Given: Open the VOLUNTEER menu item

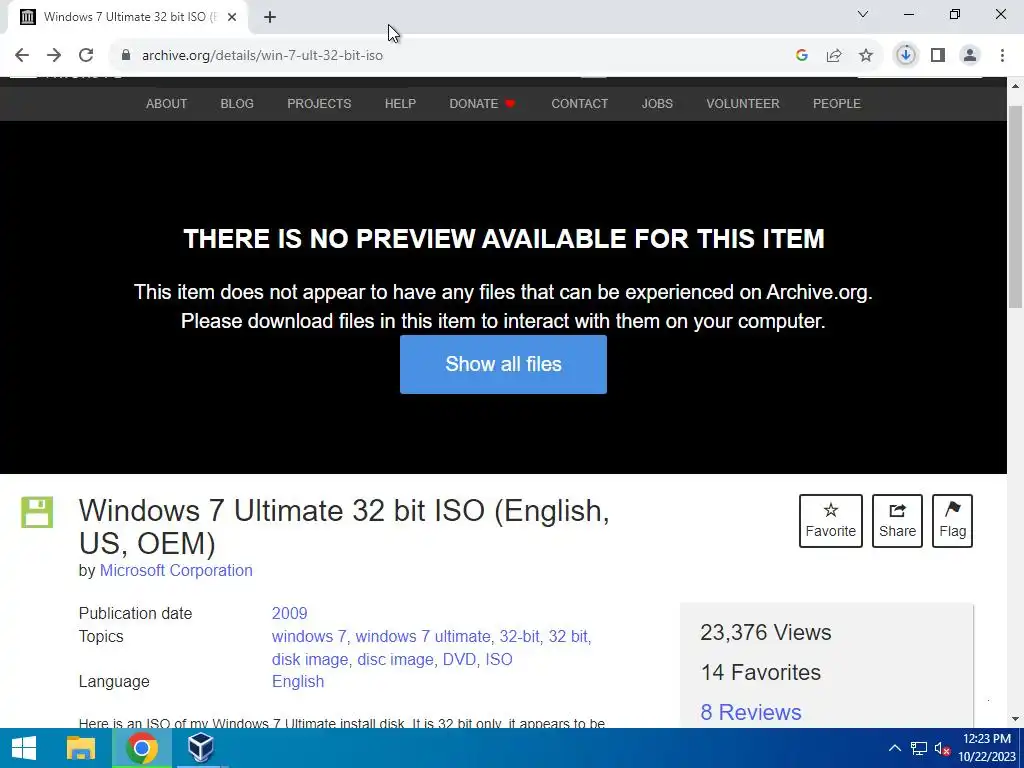Looking at the screenshot, I should coord(743,104).
